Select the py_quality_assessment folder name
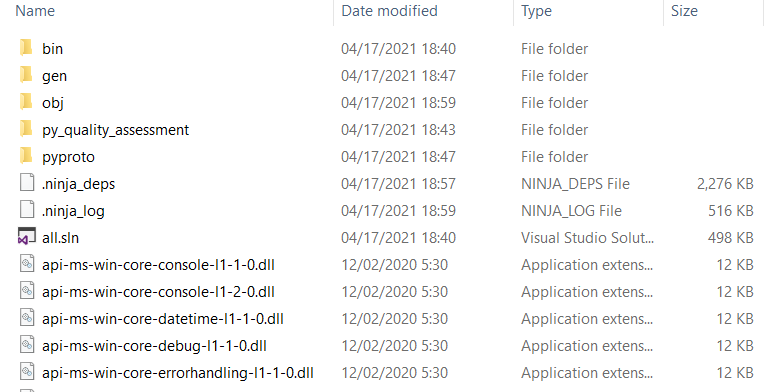This screenshot has width=767, height=392. [115, 130]
